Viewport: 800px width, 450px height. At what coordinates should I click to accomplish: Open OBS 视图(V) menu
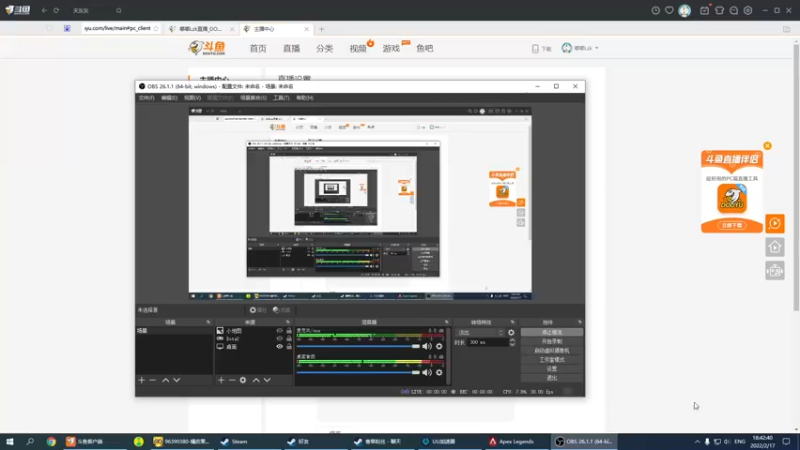pos(192,98)
